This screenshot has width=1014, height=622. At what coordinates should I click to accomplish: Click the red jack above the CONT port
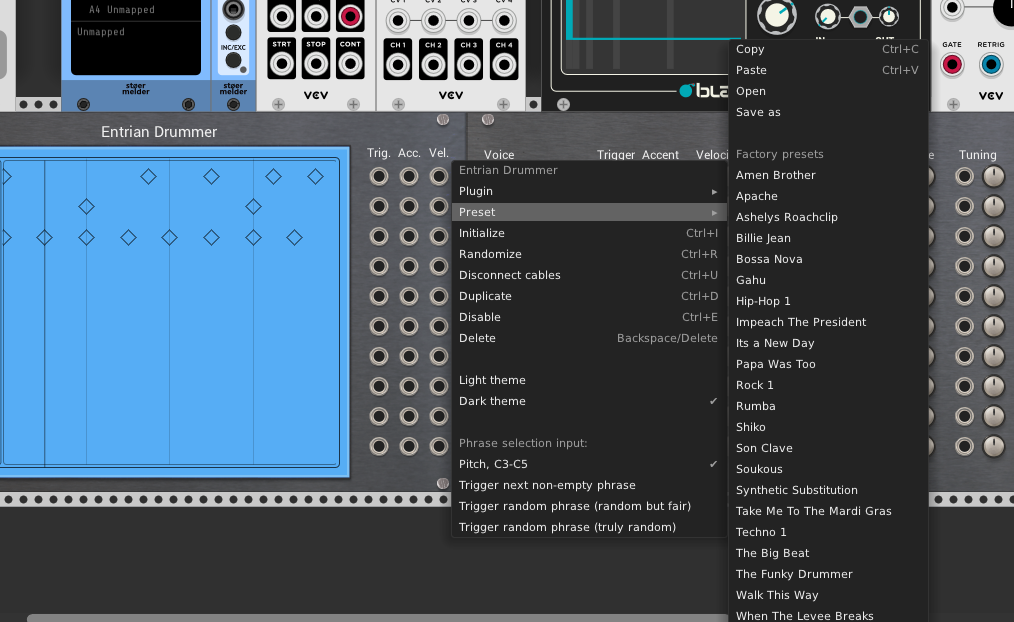click(x=350, y=16)
